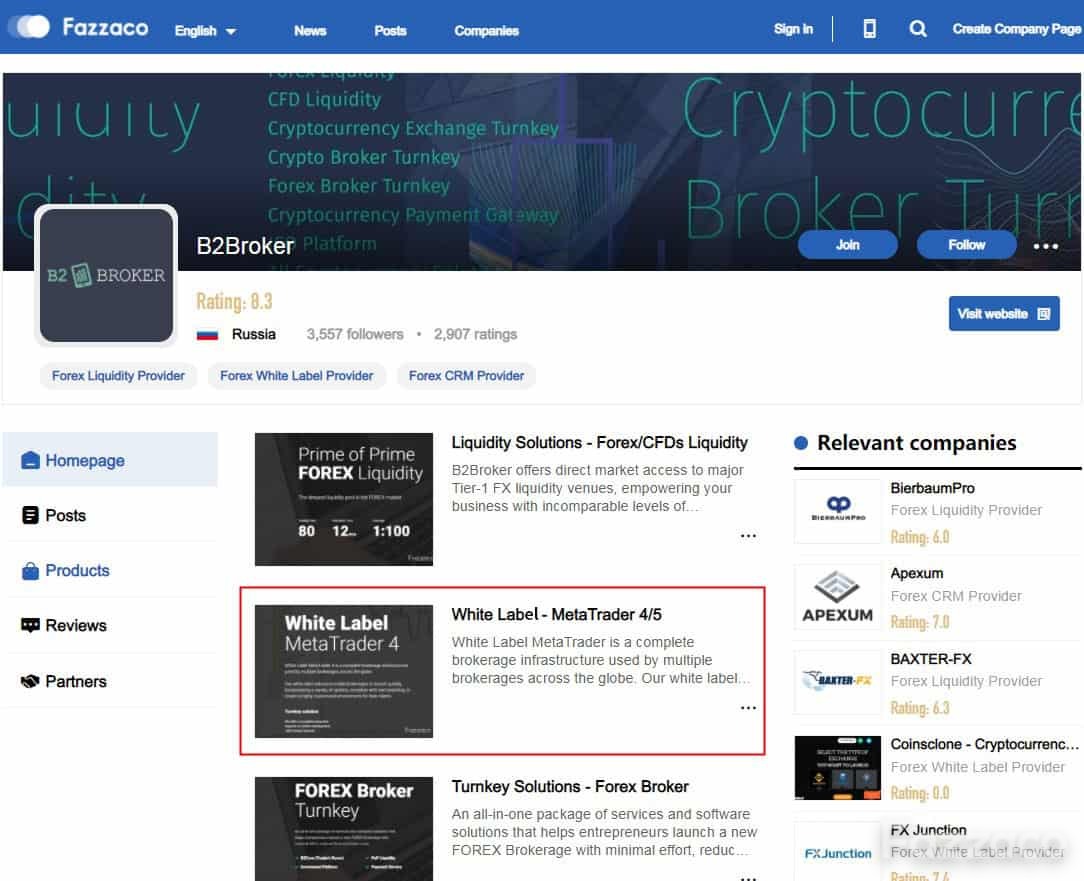Viewport: 1084px width, 881px height.
Task: Click the Fazzaco logo icon
Action: point(29,27)
